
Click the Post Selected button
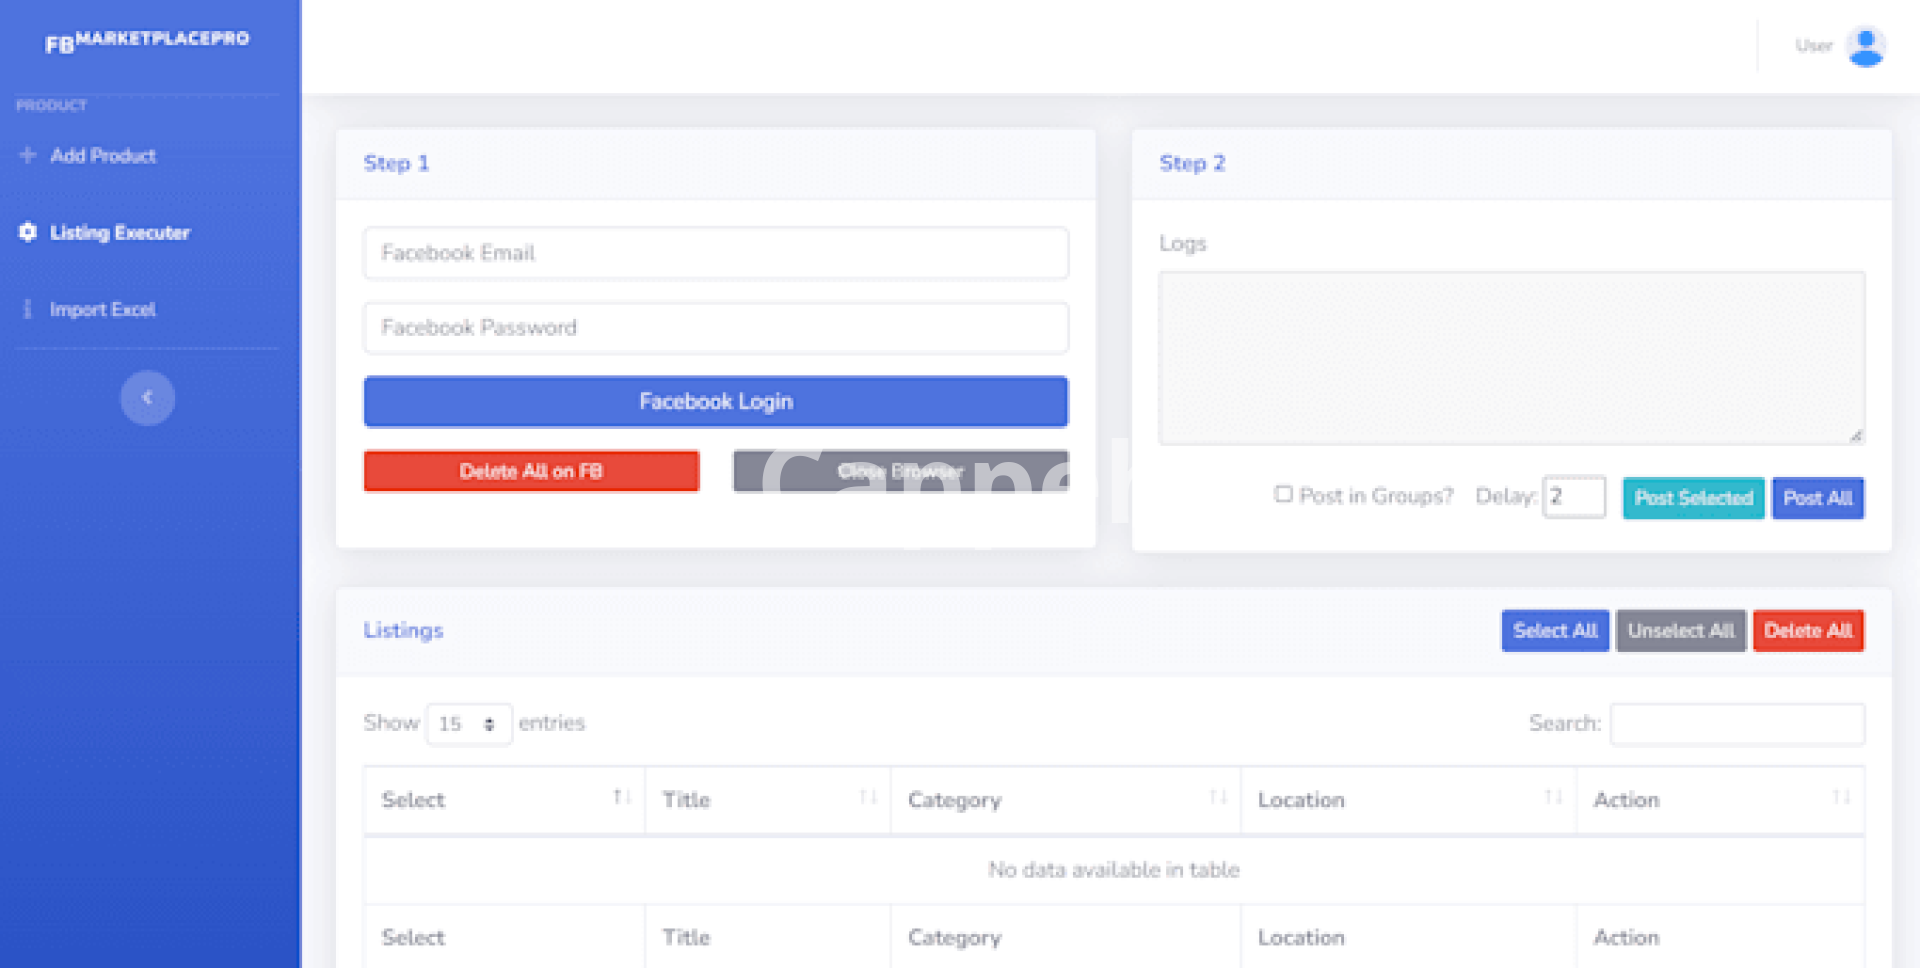1692,498
